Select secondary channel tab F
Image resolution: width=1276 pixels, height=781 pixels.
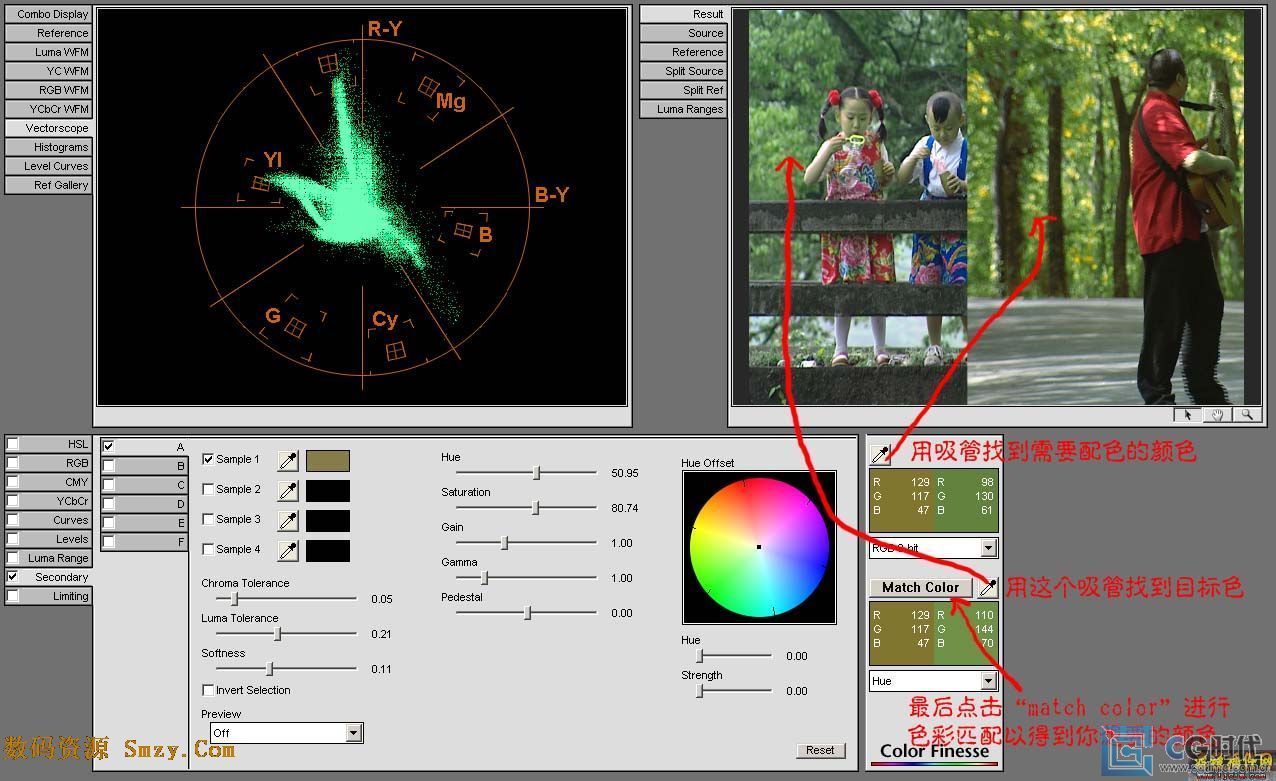click(144, 542)
